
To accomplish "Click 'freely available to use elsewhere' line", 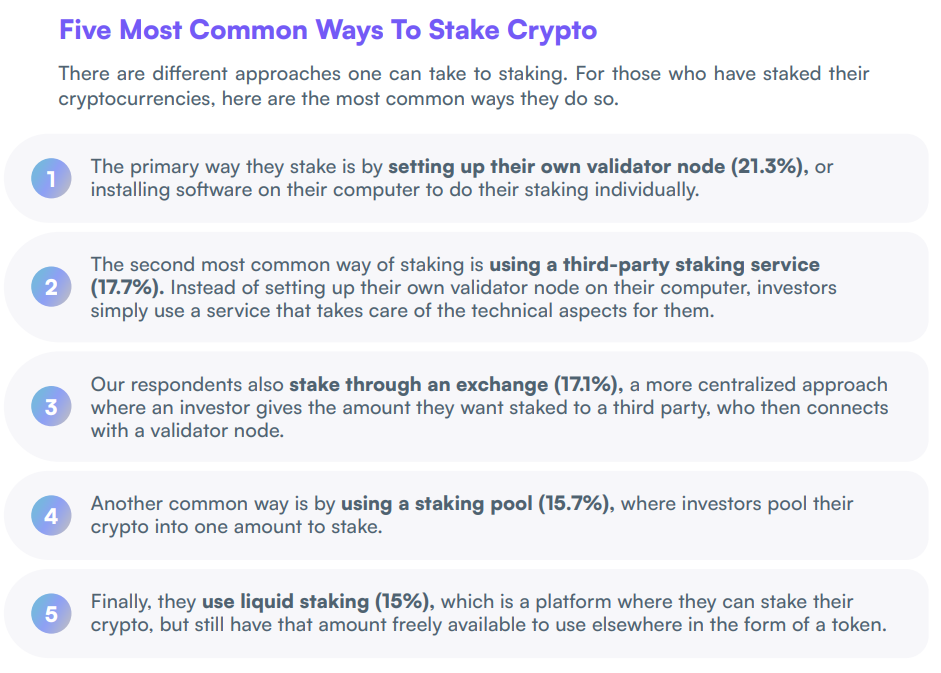I will 489,625.
